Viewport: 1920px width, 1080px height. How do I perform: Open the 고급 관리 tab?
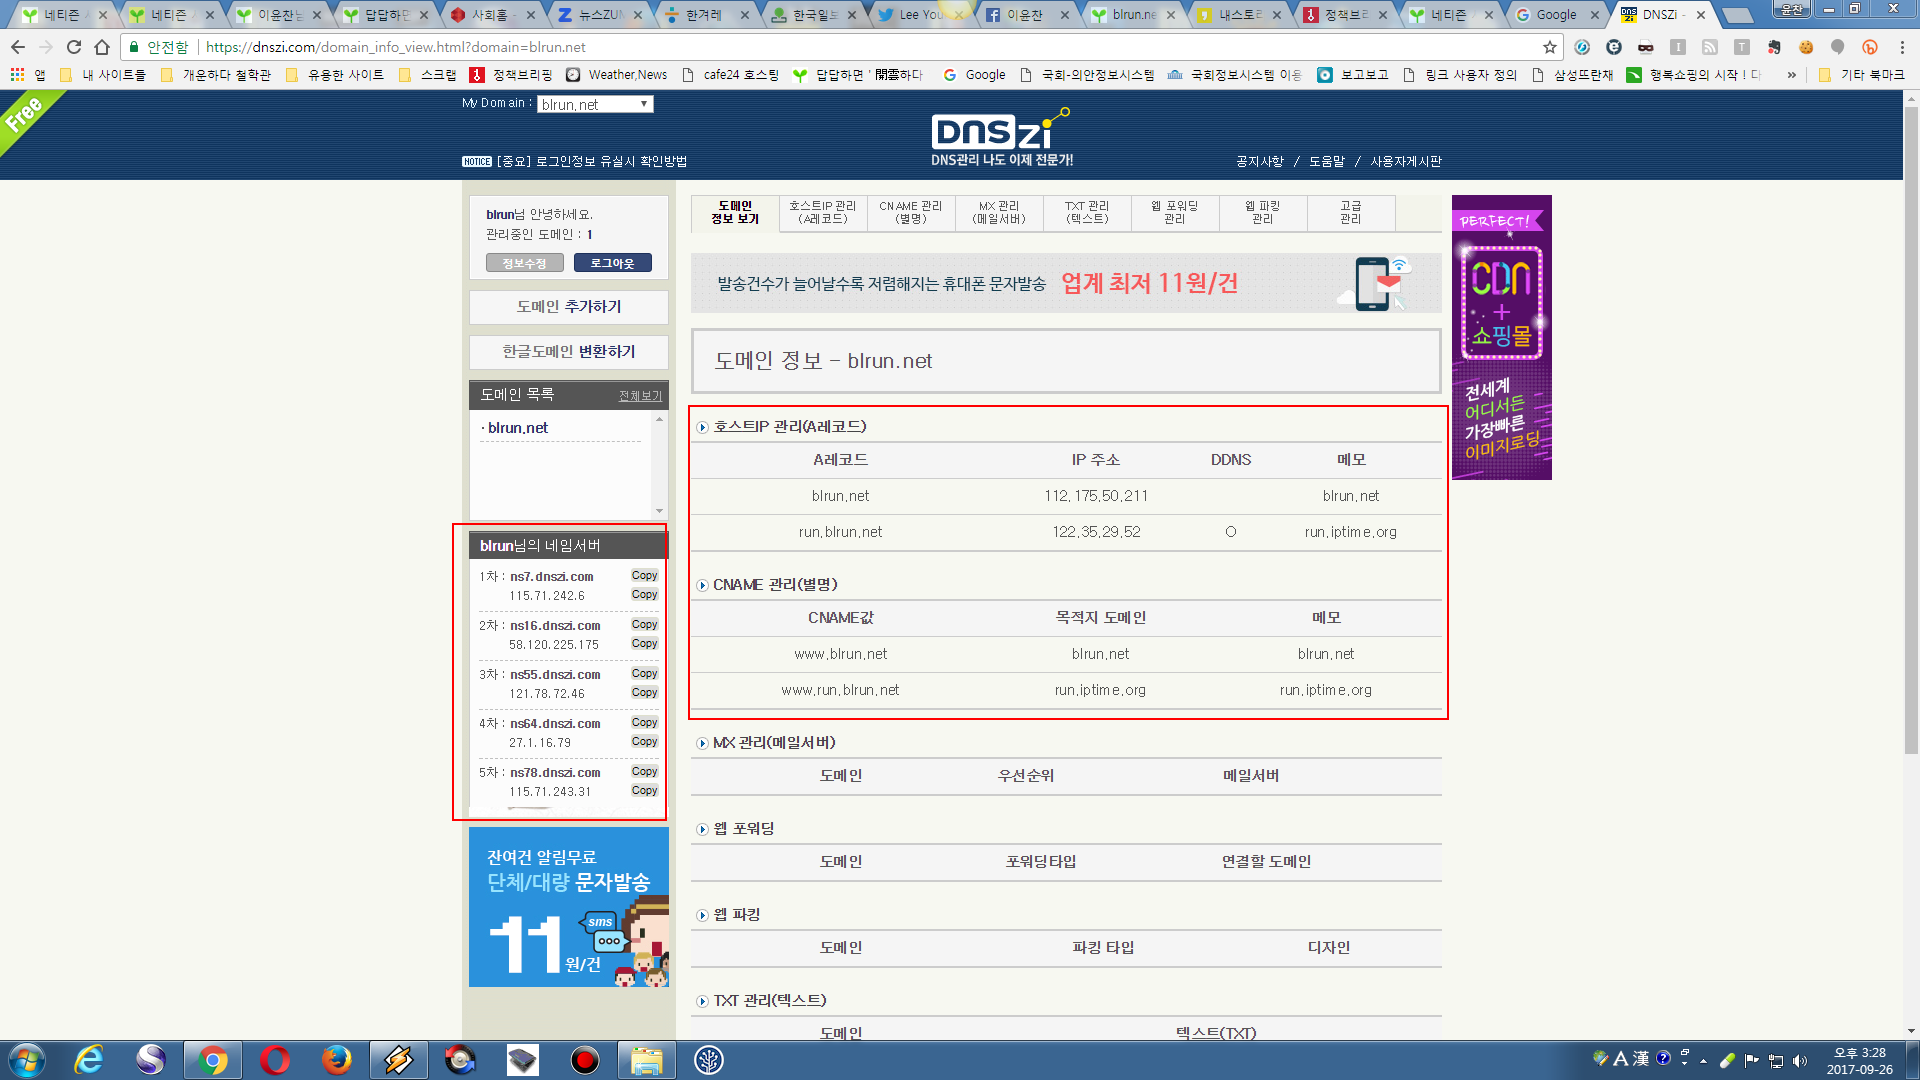pyautogui.click(x=1351, y=212)
